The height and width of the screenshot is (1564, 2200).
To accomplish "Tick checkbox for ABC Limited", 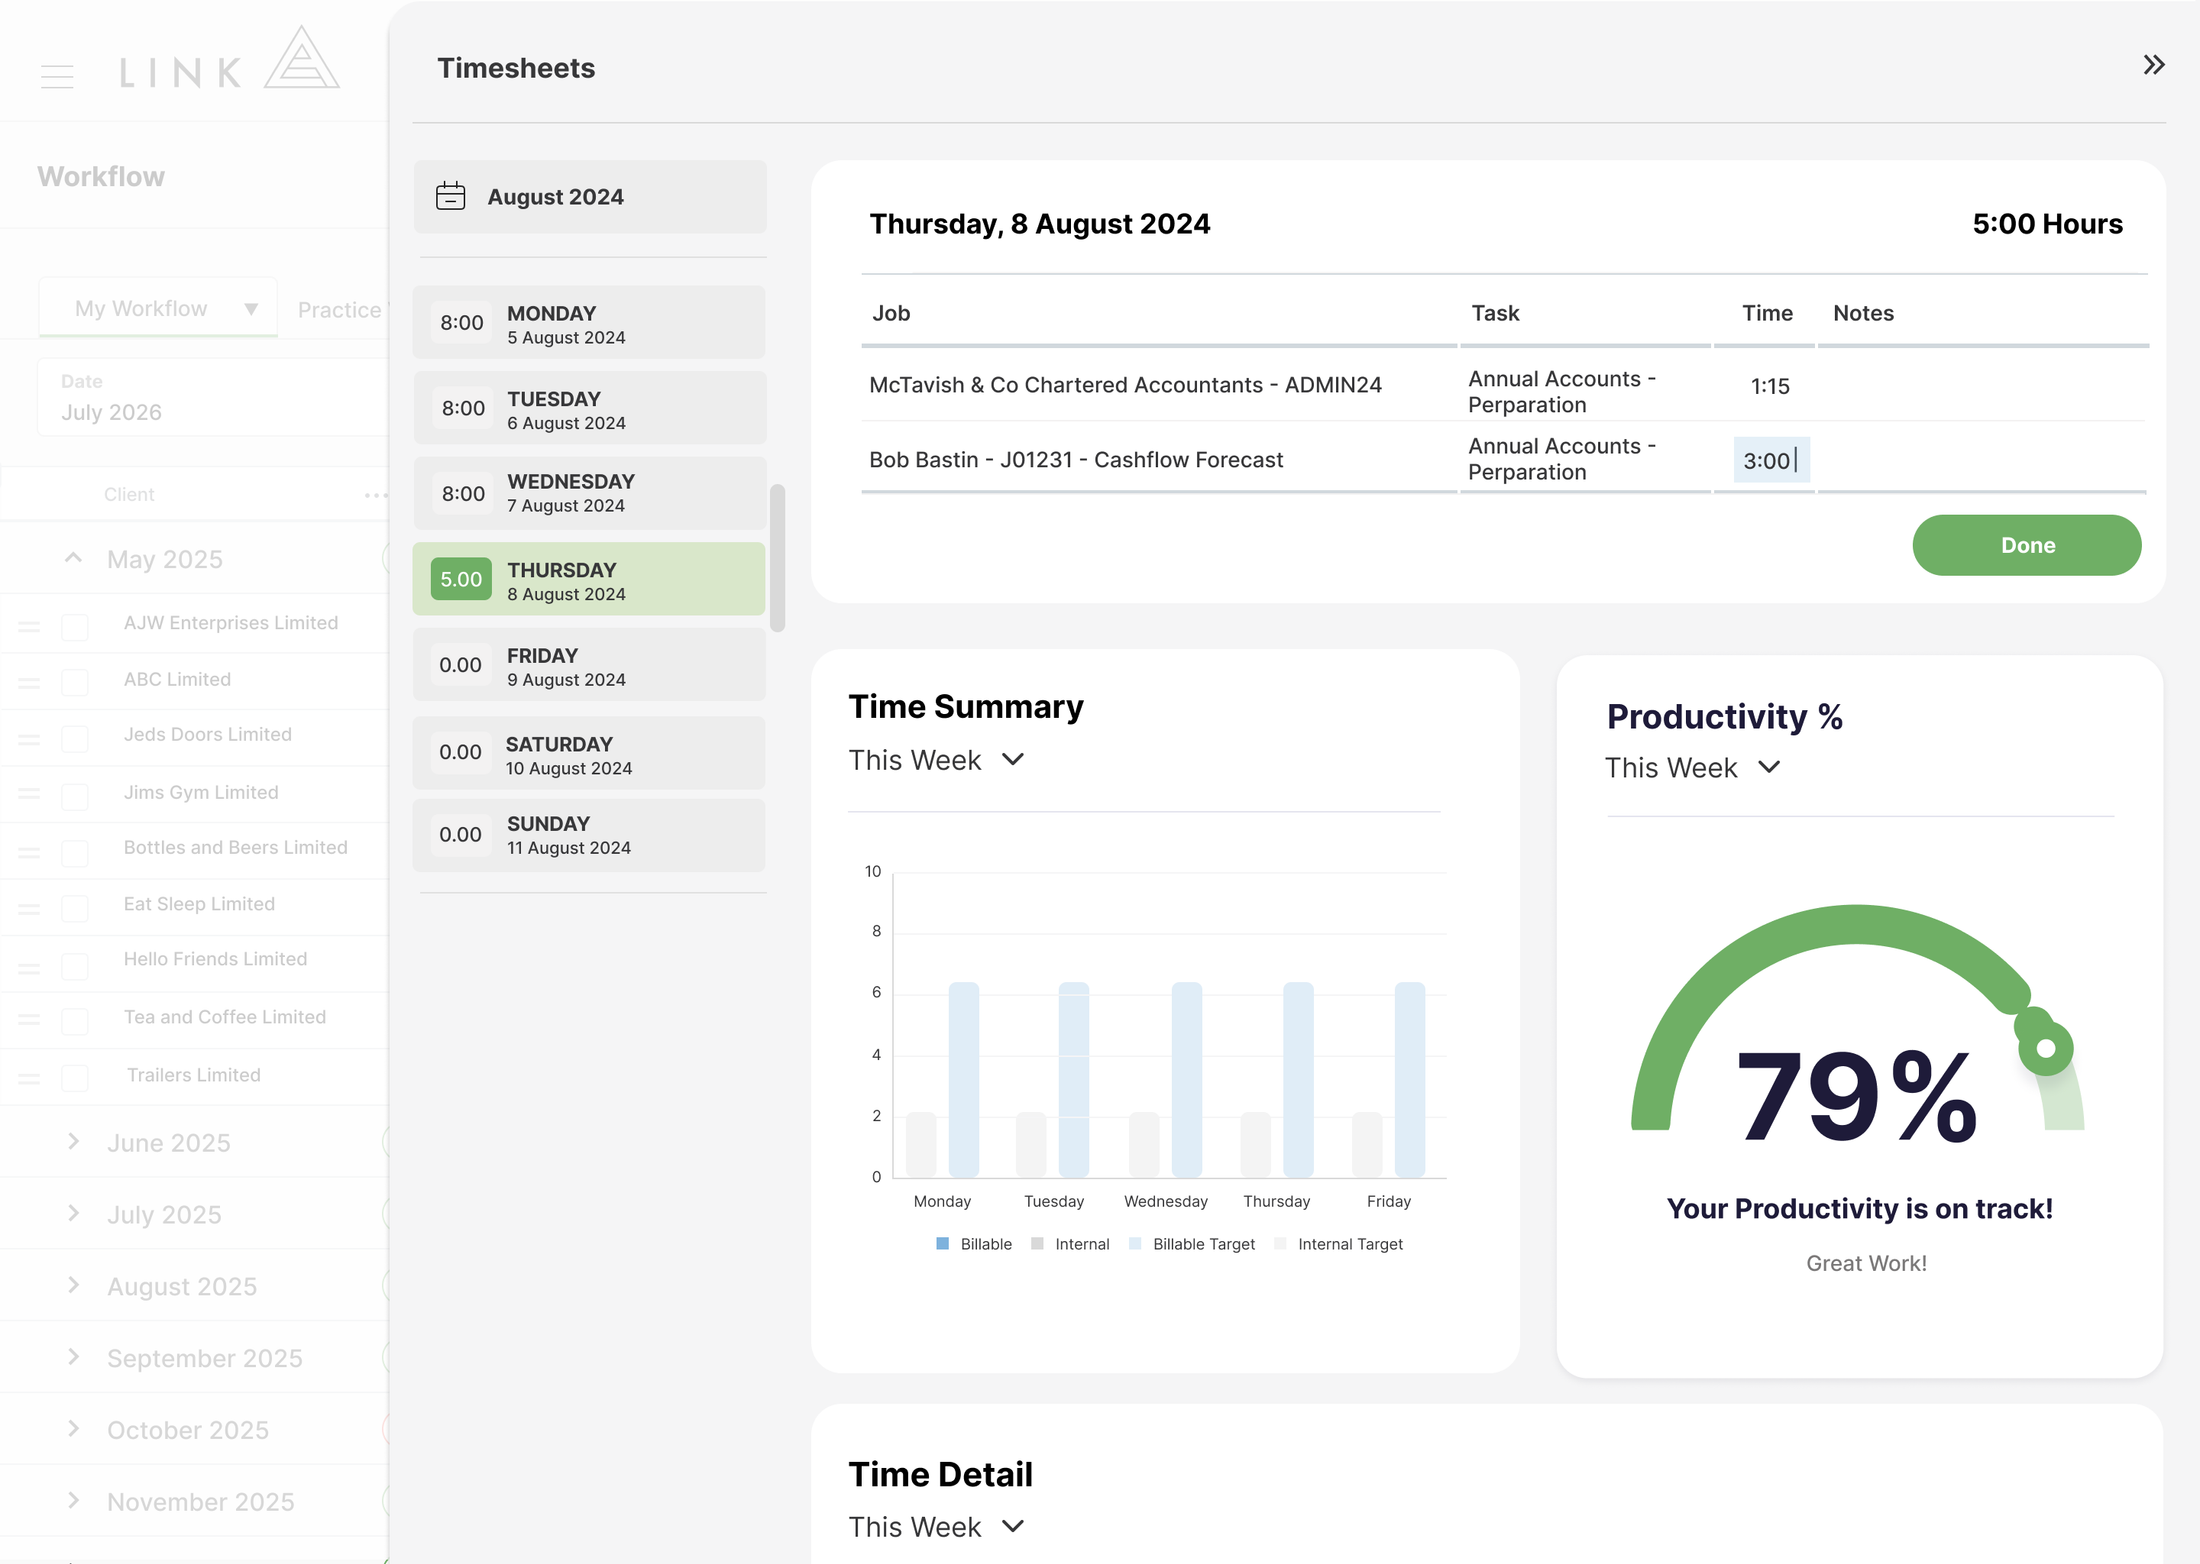I will pos(75,682).
